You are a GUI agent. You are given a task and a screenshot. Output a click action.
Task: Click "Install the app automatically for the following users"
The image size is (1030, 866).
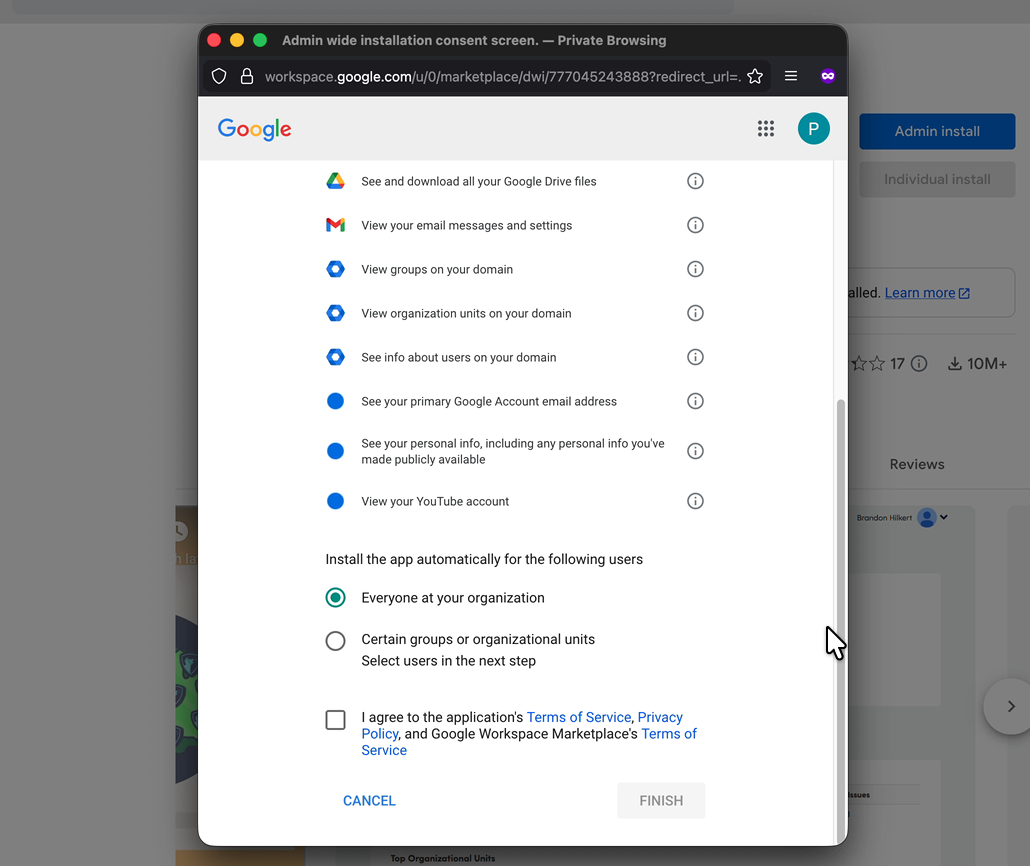(484, 559)
